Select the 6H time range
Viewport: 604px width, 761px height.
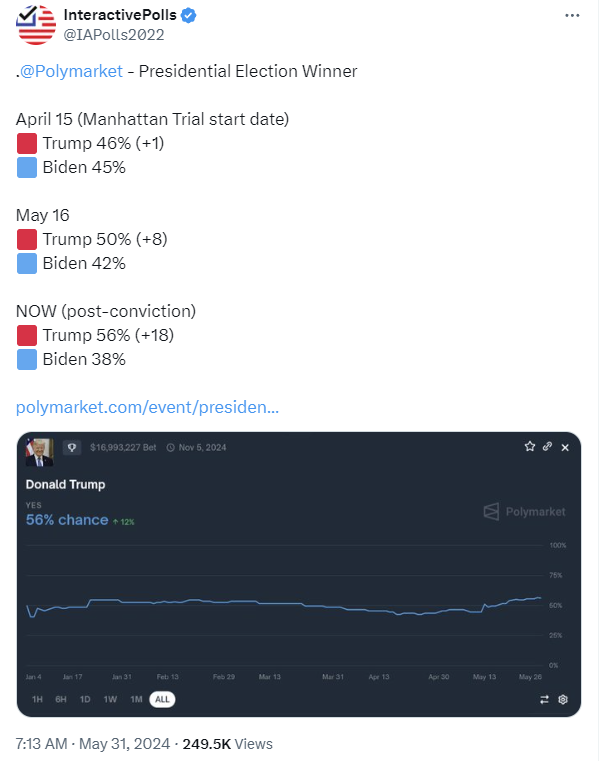coord(61,699)
